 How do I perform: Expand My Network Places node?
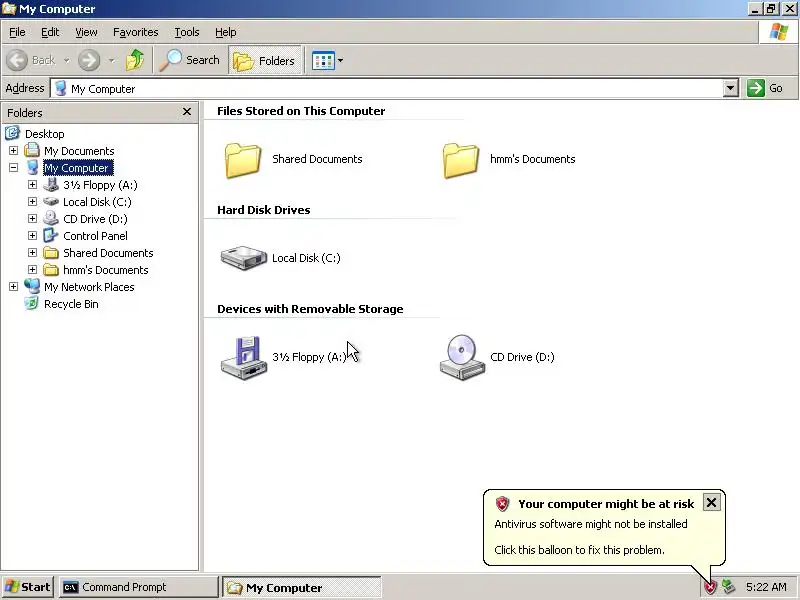point(13,286)
